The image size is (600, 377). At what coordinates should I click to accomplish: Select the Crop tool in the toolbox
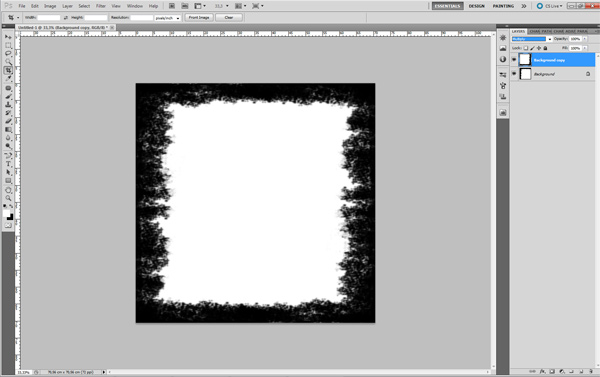click(x=8, y=70)
